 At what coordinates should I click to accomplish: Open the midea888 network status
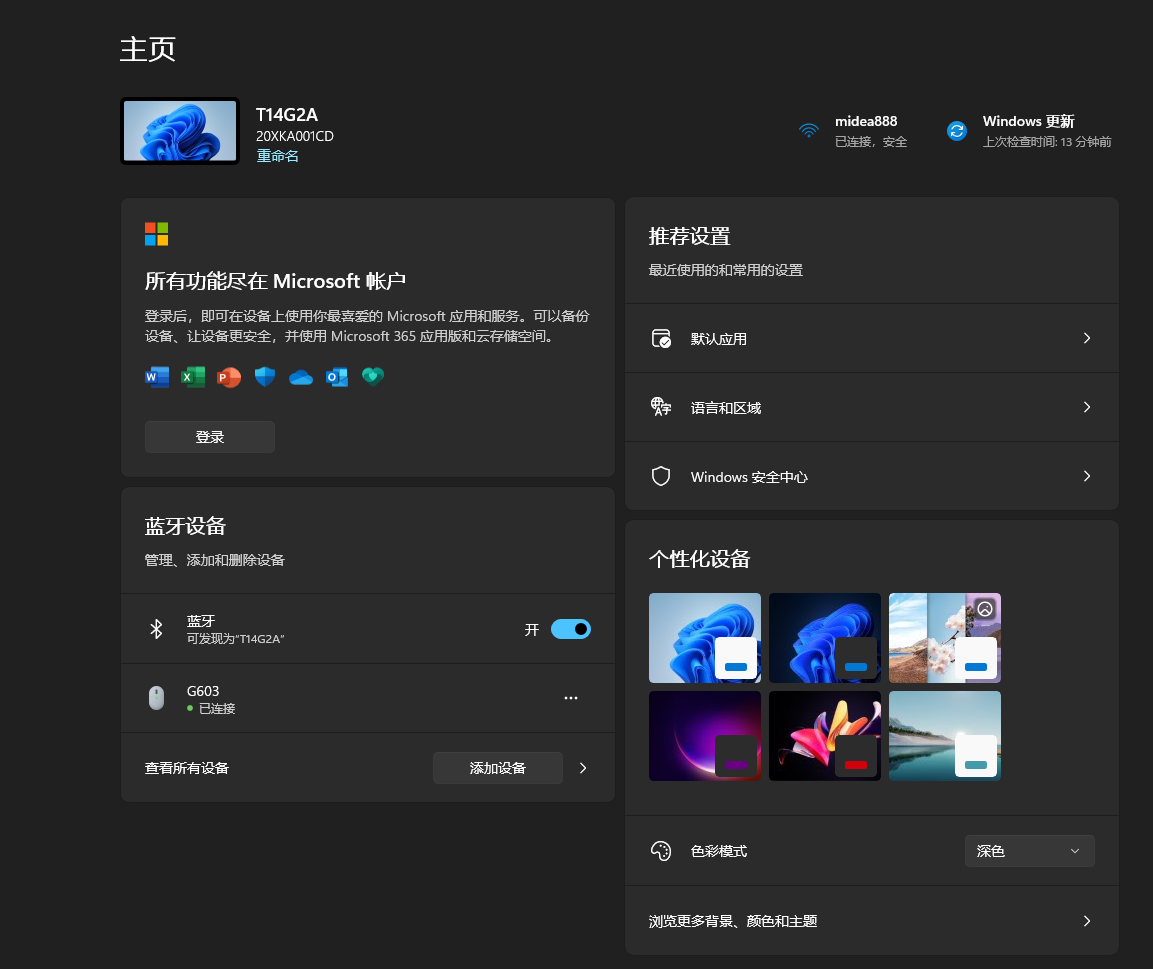pyautogui.click(x=853, y=131)
